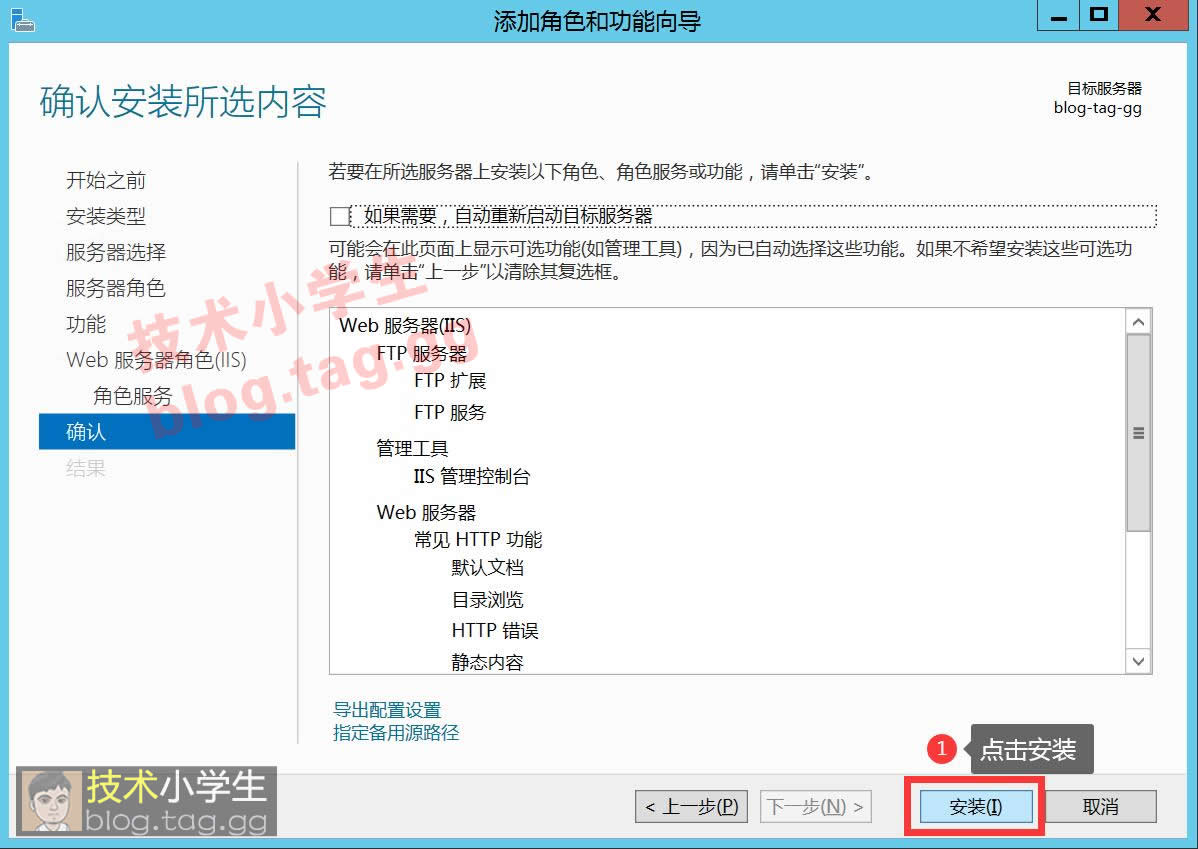Open 角色服务 sub-step in sidebar
This screenshot has height=849, width=1198.
[x=133, y=396]
